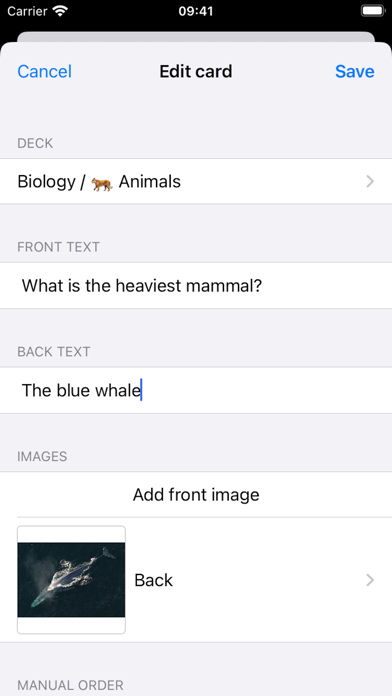Click the Back image label
Viewport: 392px width, 696px height.
[x=153, y=580]
